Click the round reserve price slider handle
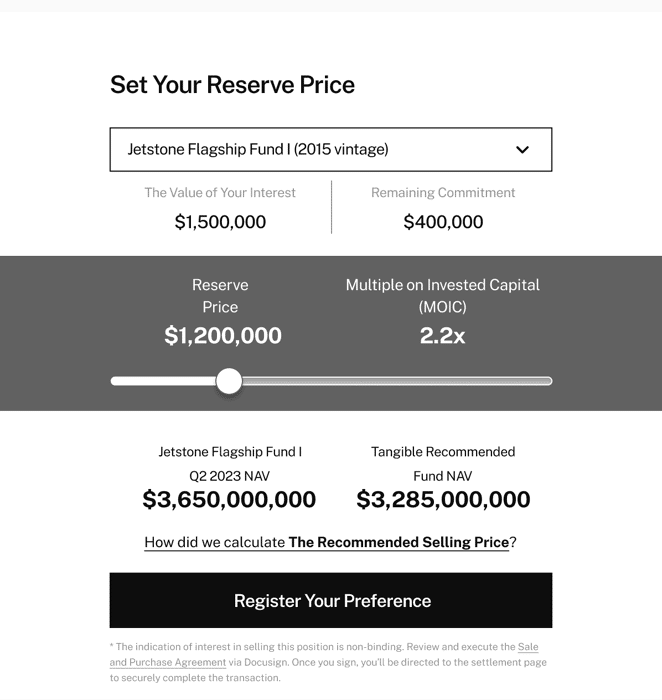The width and height of the screenshot is (662, 700). coord(229,381)
